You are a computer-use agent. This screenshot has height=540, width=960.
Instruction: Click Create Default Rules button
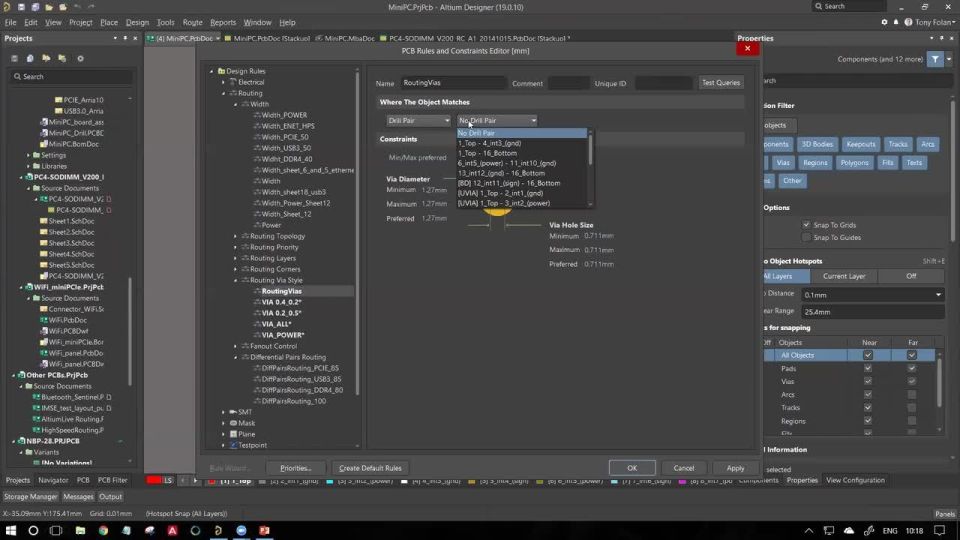pos(370,468)
